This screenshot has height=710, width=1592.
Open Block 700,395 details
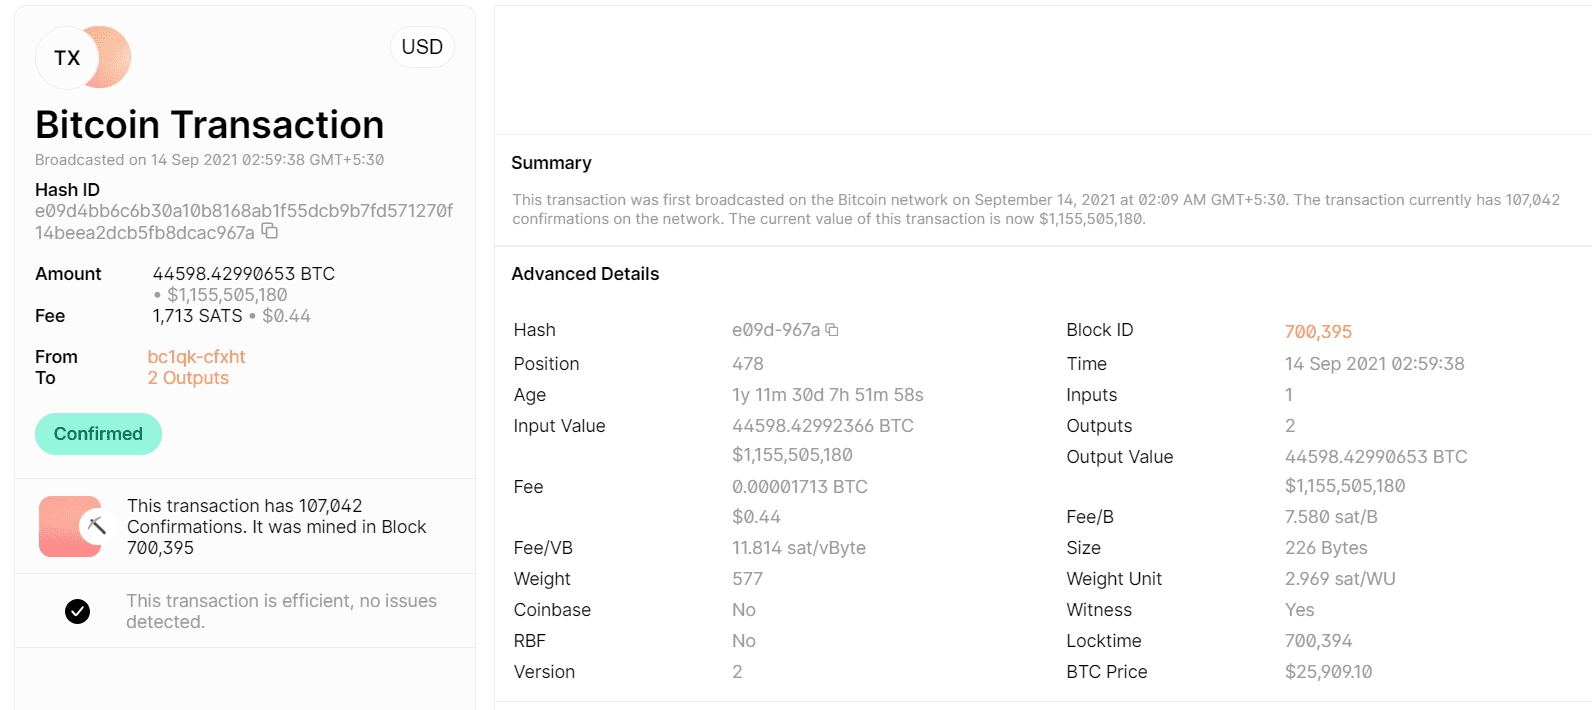coord(1317,330)
